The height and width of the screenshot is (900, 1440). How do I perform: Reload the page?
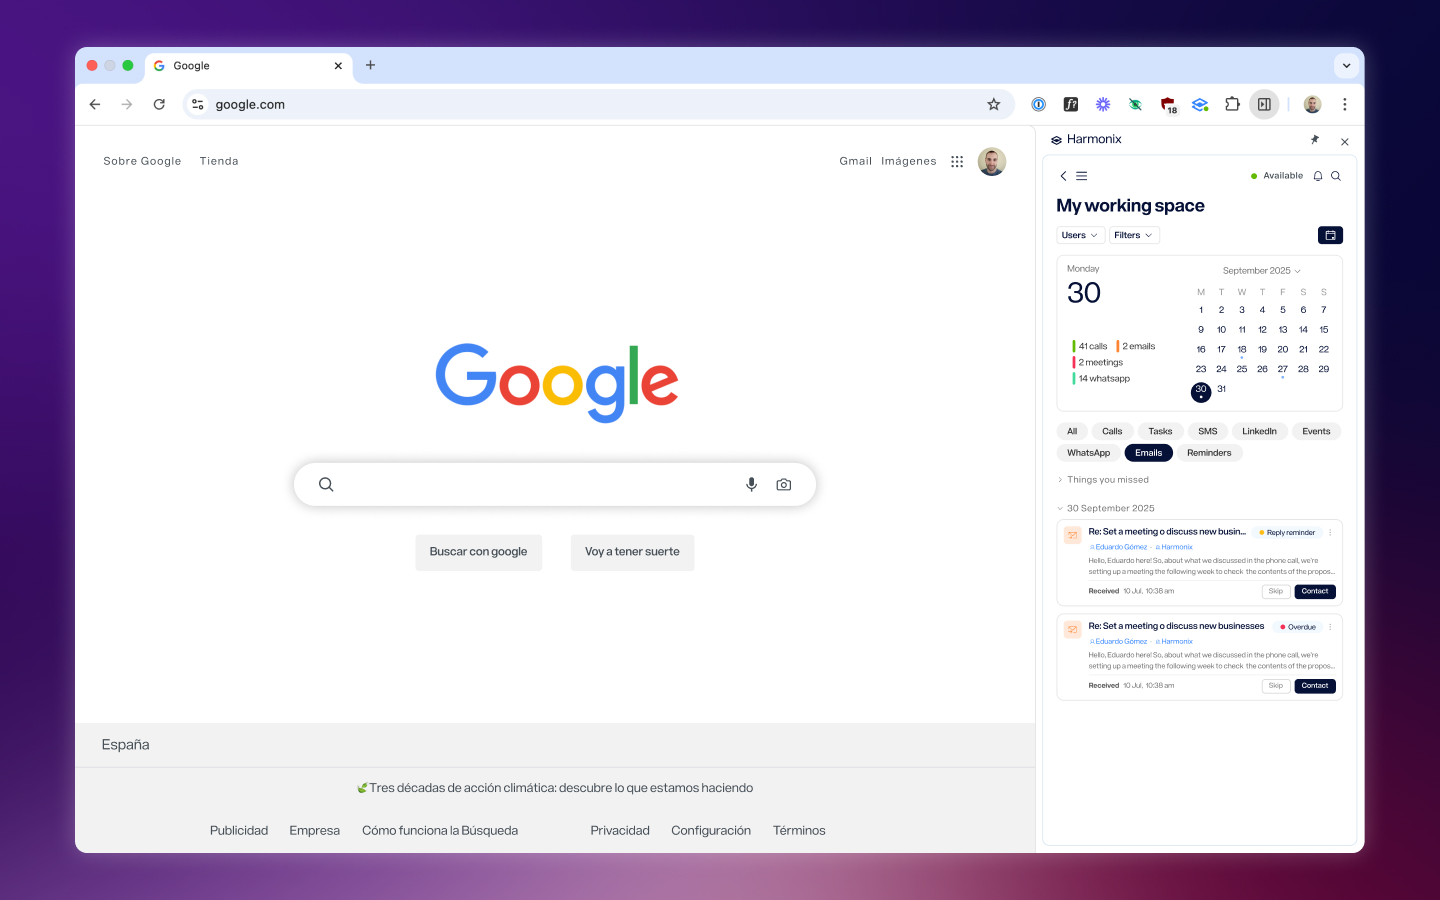(x=159, y=104)
